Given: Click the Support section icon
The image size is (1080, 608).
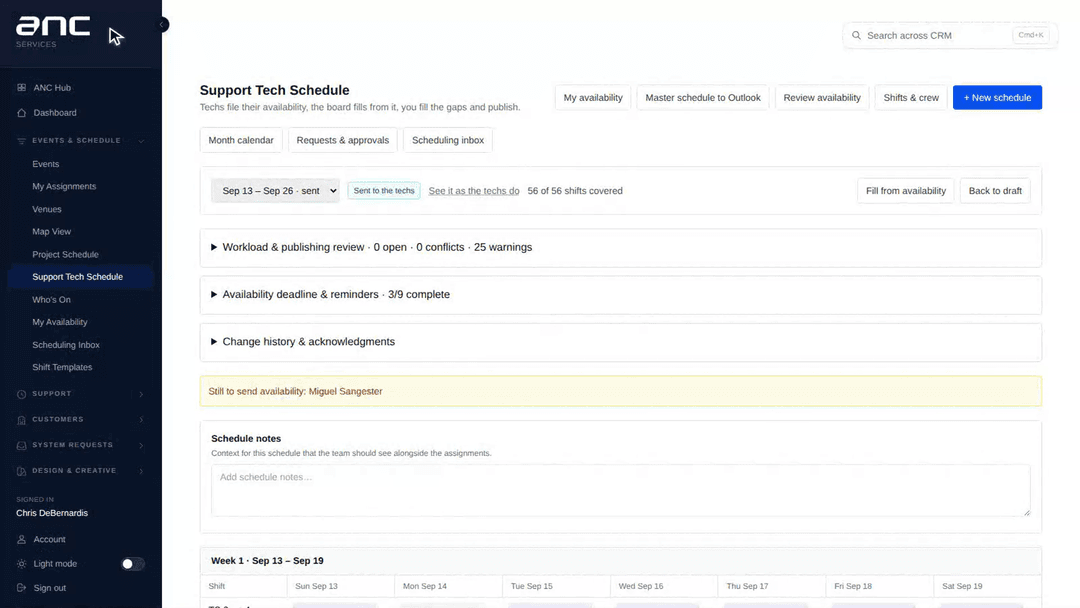Looking at the screenshot, I should coord(21,394).
